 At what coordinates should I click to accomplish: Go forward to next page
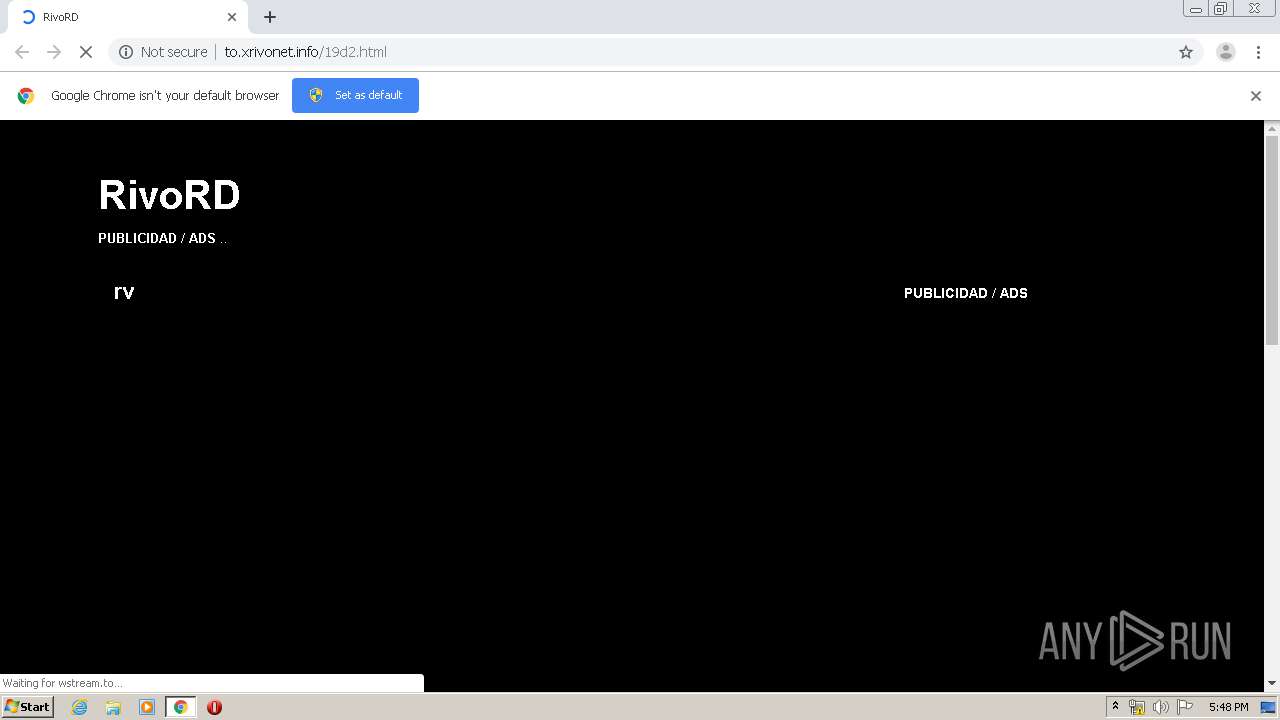[x=54, y=52]
